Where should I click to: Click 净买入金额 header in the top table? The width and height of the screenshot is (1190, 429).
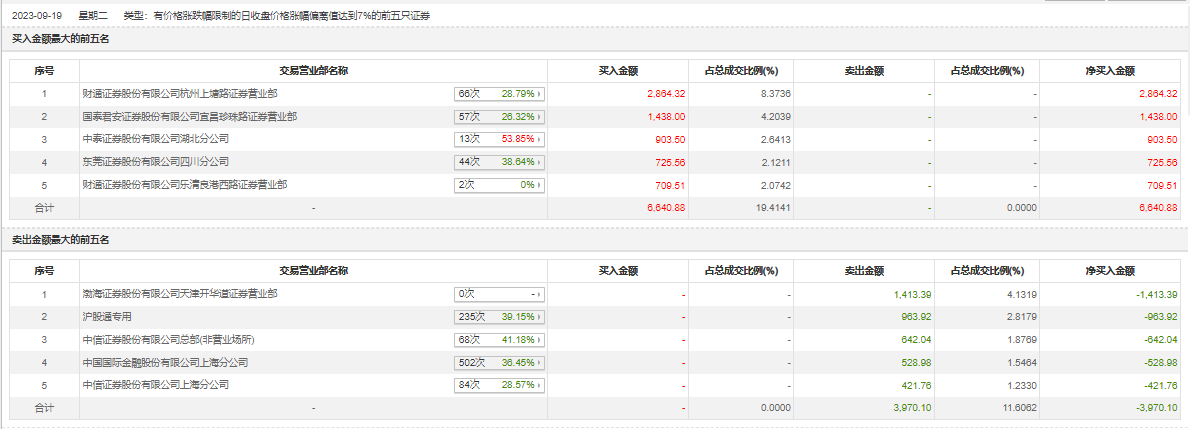(x=1110, y=71)
